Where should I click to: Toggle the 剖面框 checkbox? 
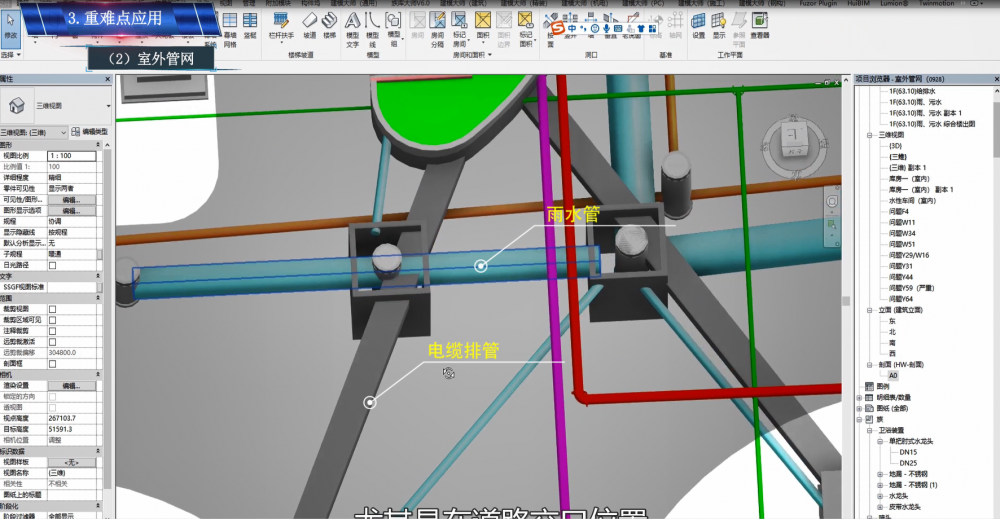[x=52, y=363]
